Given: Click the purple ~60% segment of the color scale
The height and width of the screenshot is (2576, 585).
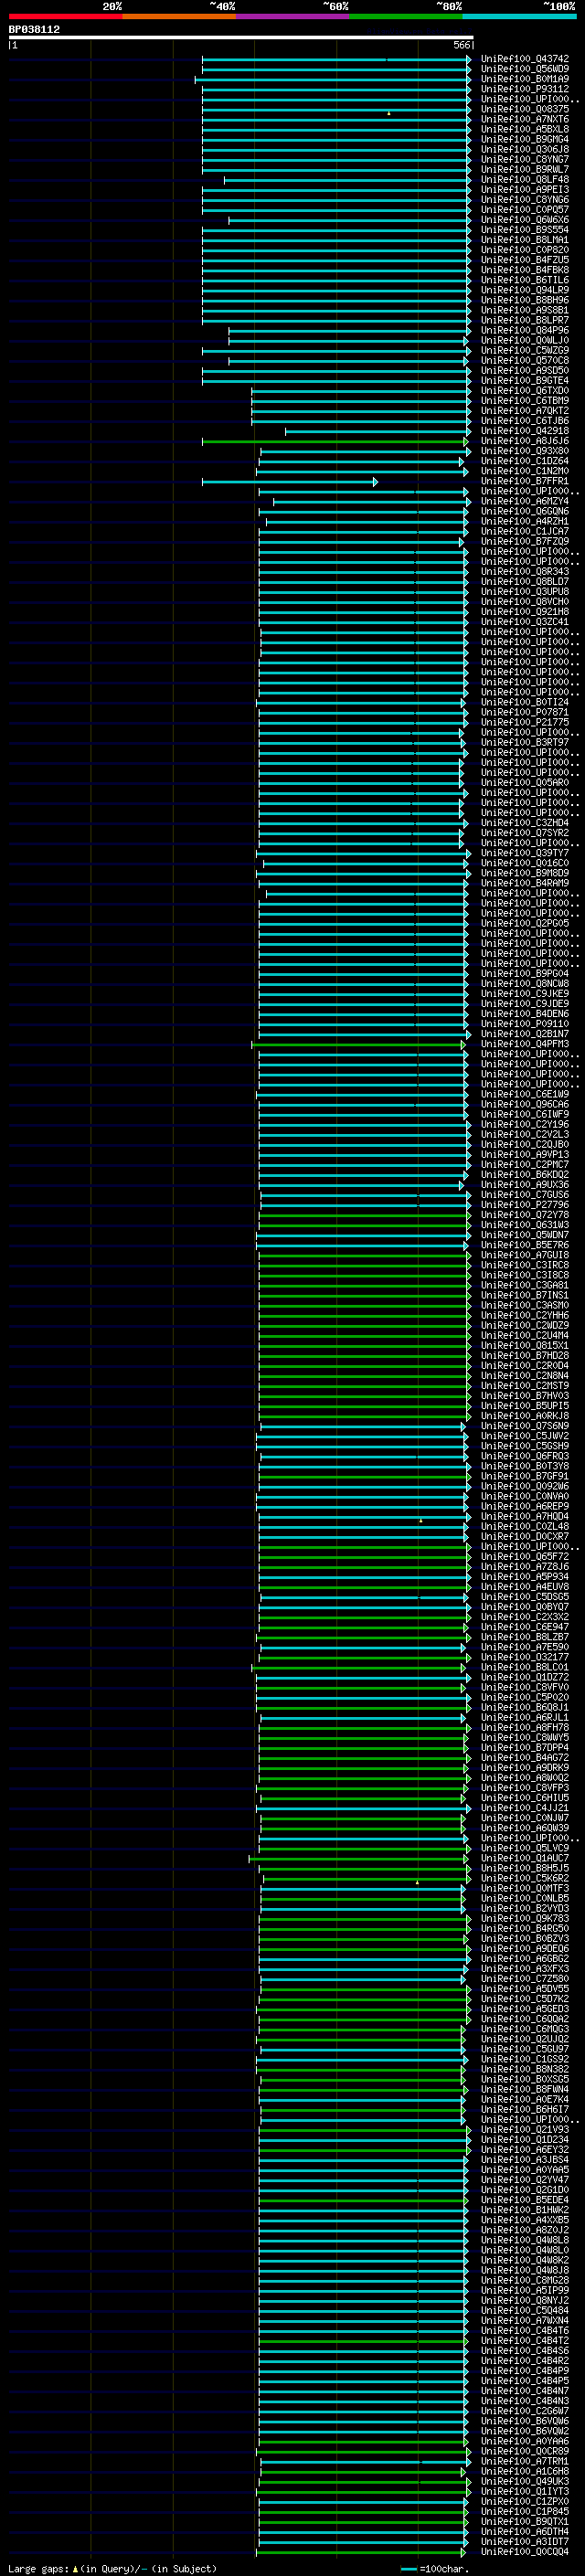Looking at the screenshot, I should (x=292, y=16).
